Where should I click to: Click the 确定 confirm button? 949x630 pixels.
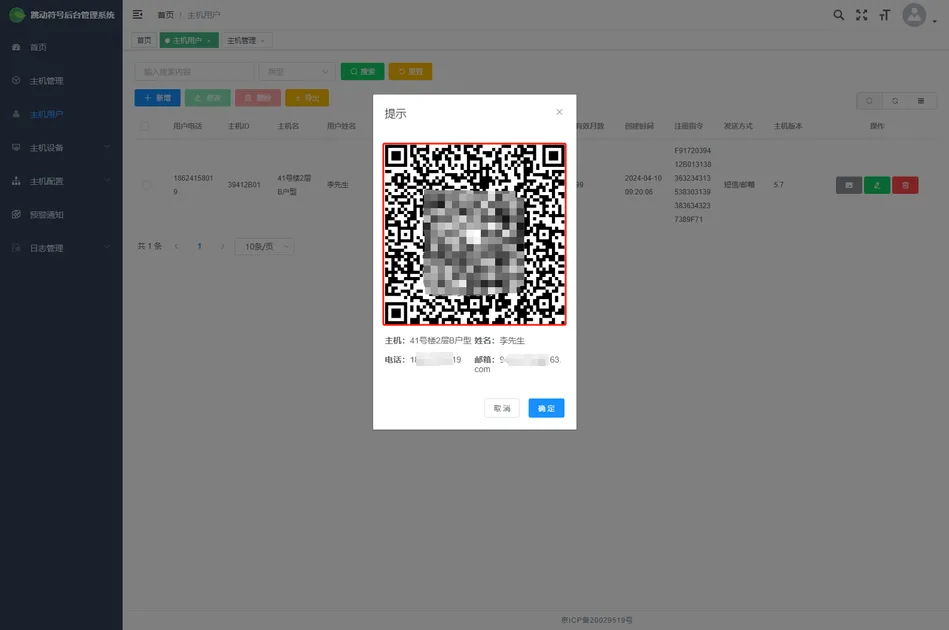pyautogui.click(x=546, y=408)
